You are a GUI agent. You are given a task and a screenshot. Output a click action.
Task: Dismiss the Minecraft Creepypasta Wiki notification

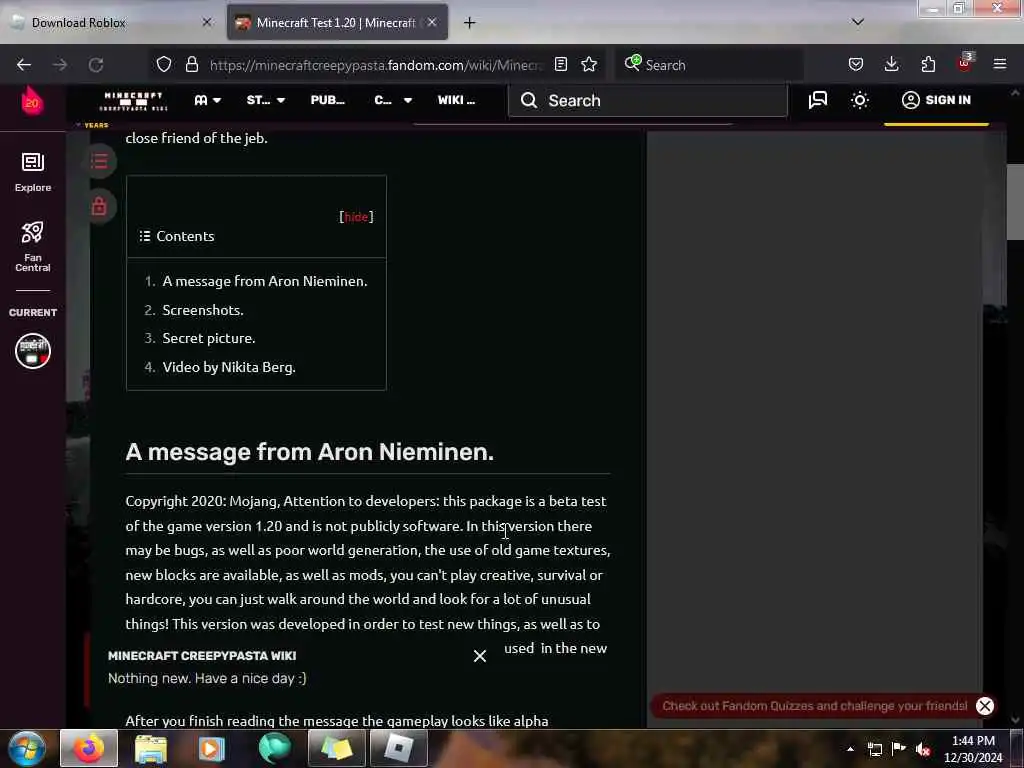(479, 656)
